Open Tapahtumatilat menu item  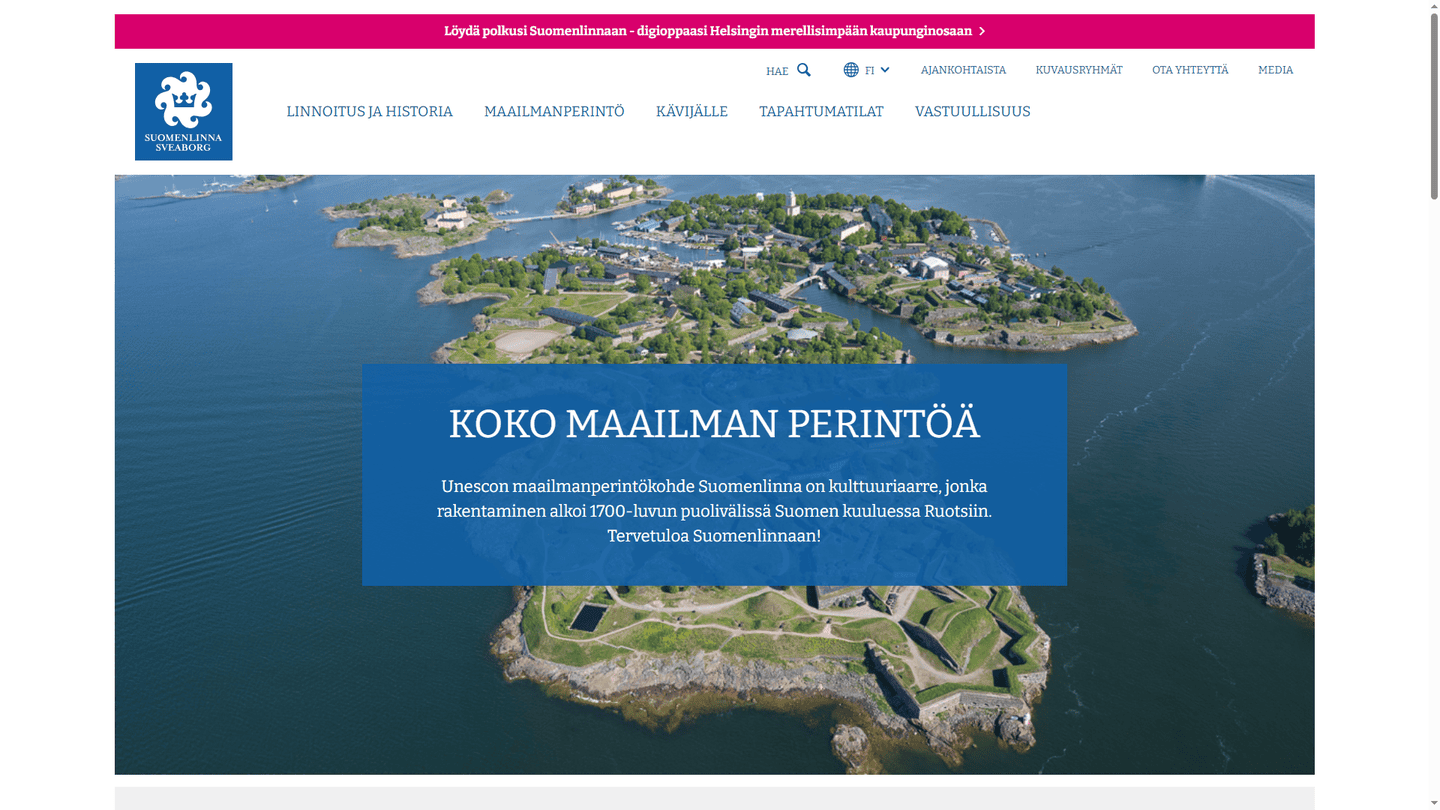click(x=821, y=112)
